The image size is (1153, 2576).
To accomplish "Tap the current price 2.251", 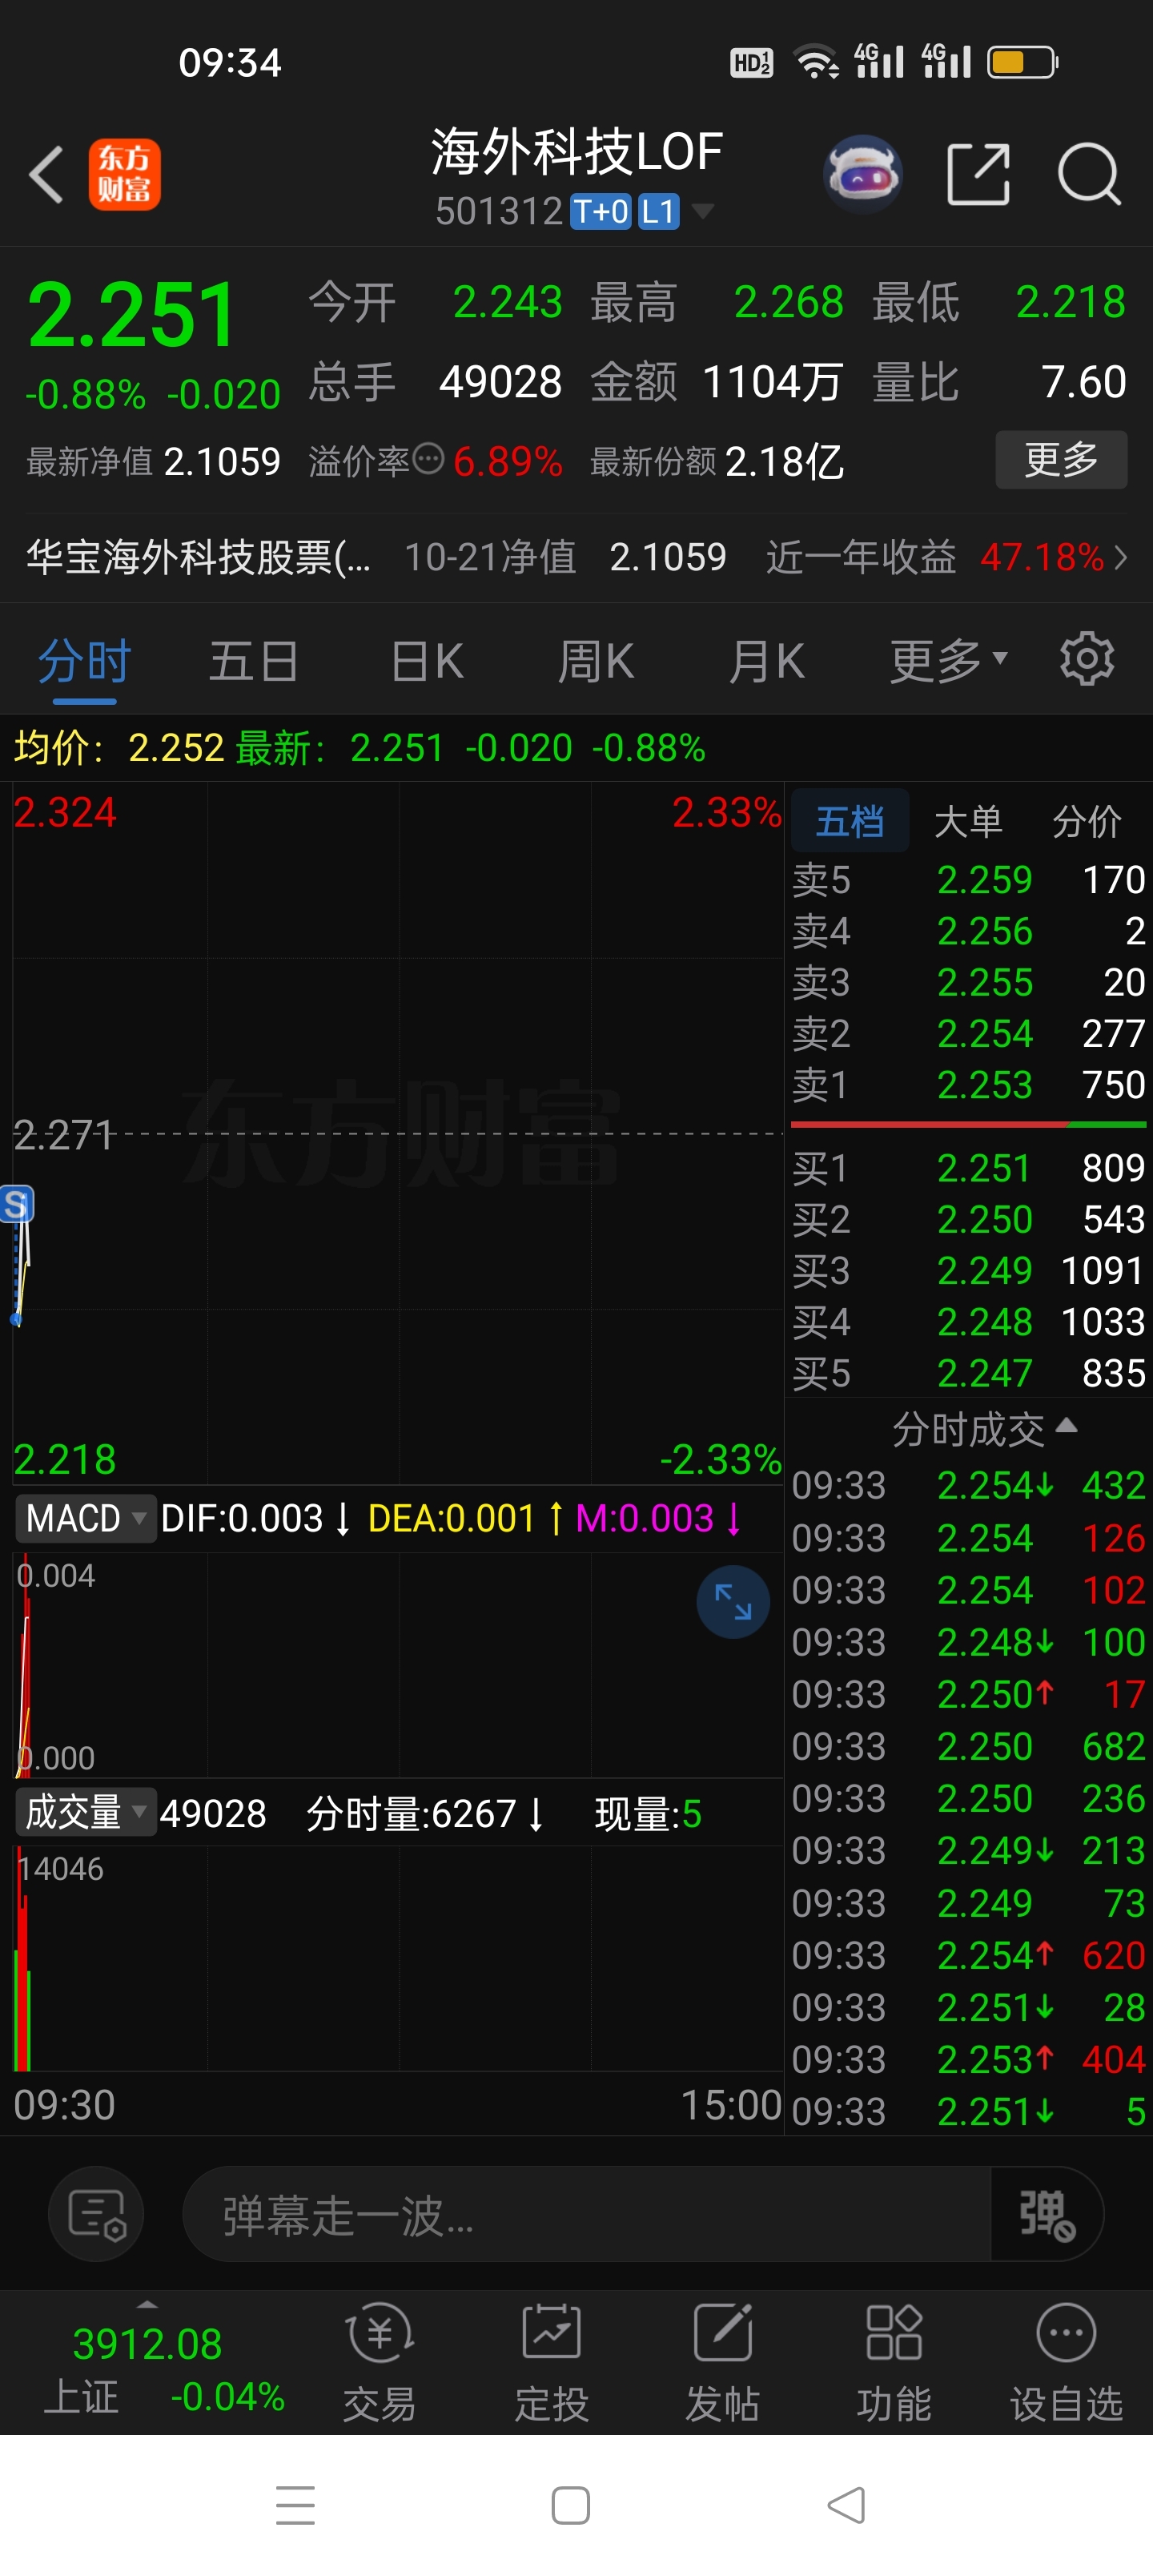I will [x=131, y=314].
